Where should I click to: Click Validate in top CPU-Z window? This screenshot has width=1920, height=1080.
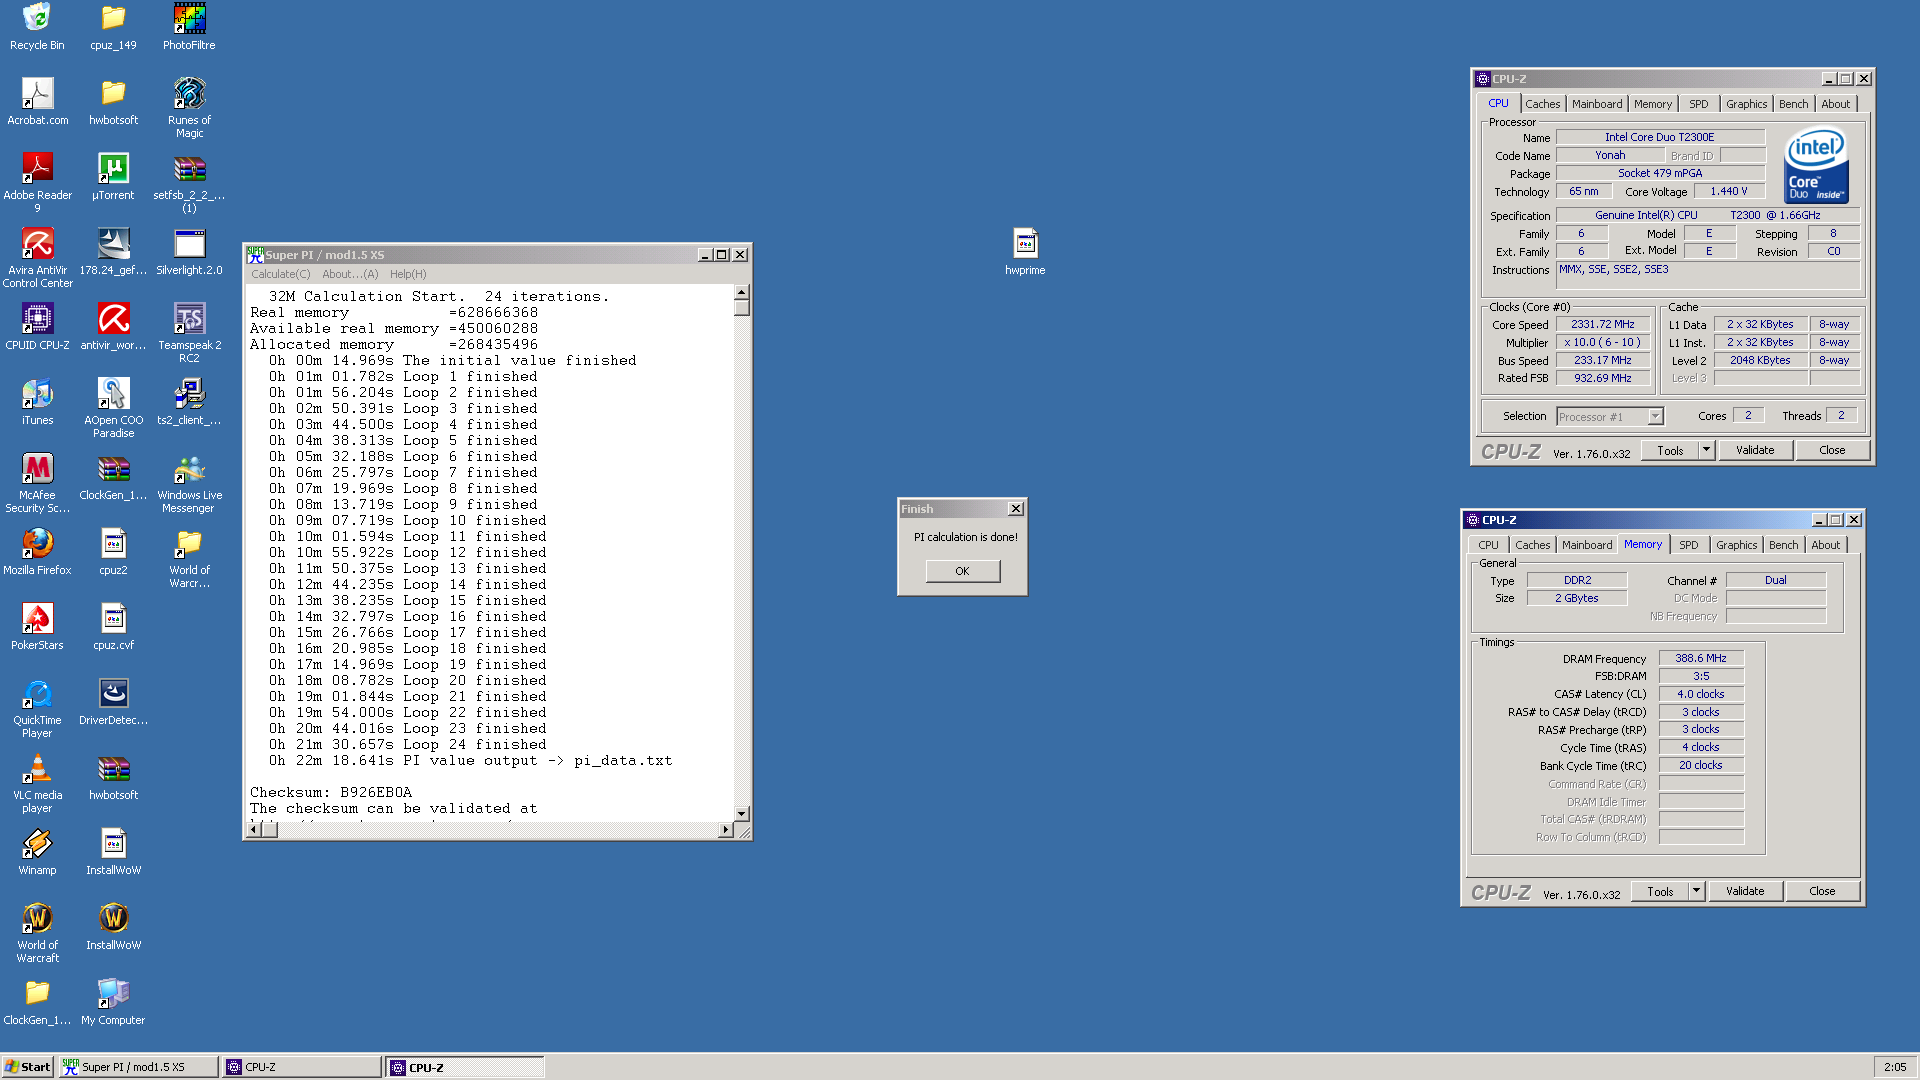coord(1755,451)
